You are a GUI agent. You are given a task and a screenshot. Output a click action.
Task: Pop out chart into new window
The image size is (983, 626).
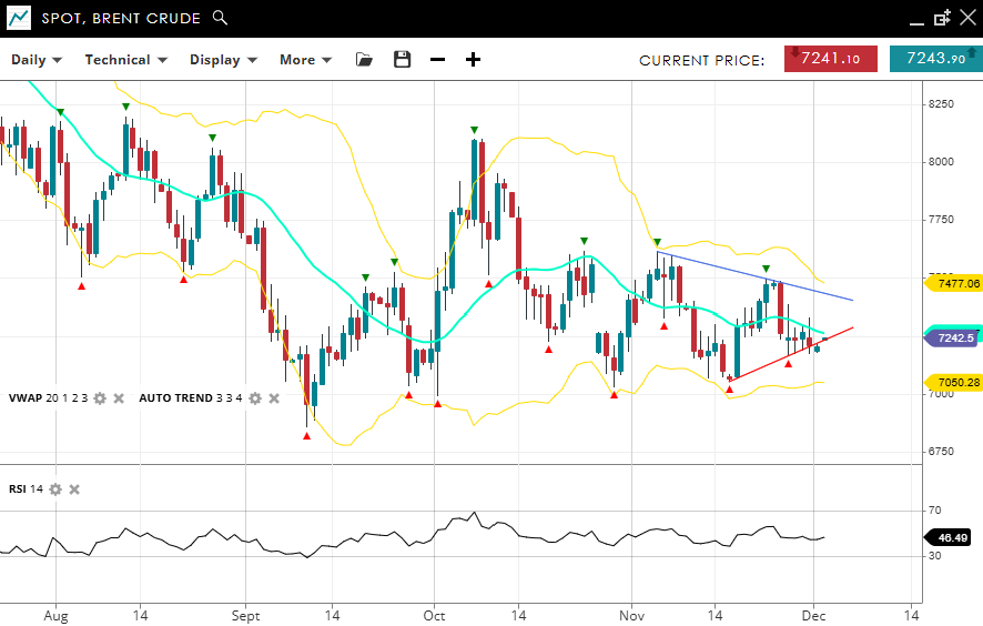click(x=941, y=18)
